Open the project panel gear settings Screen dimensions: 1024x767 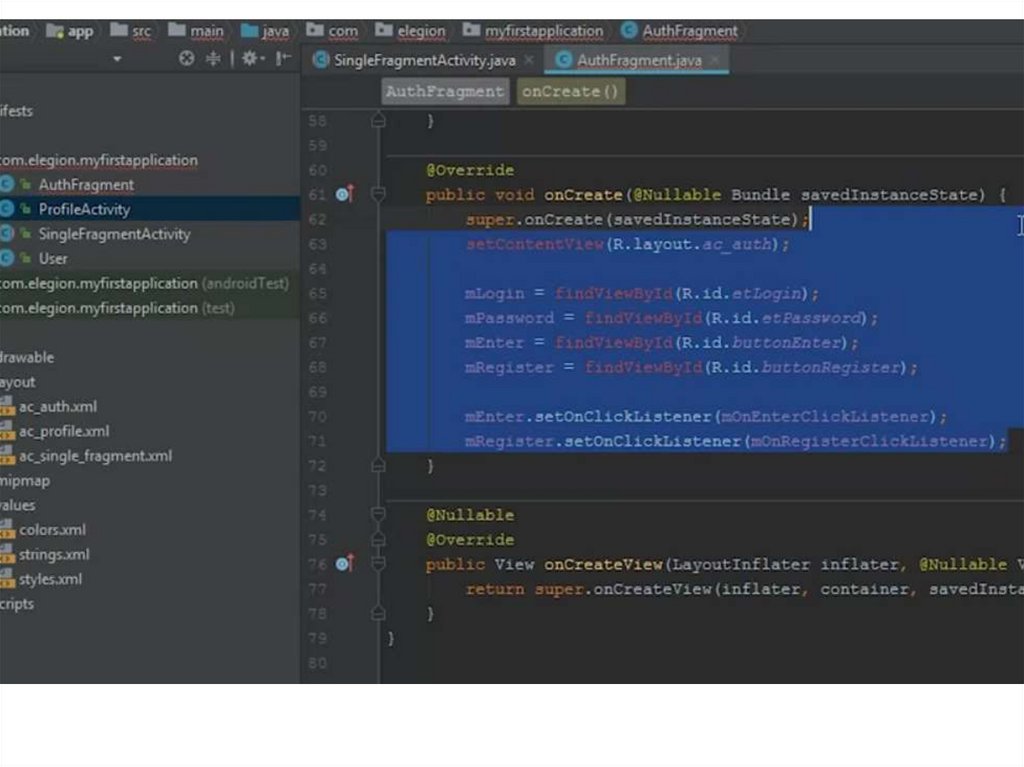point(250,59)
